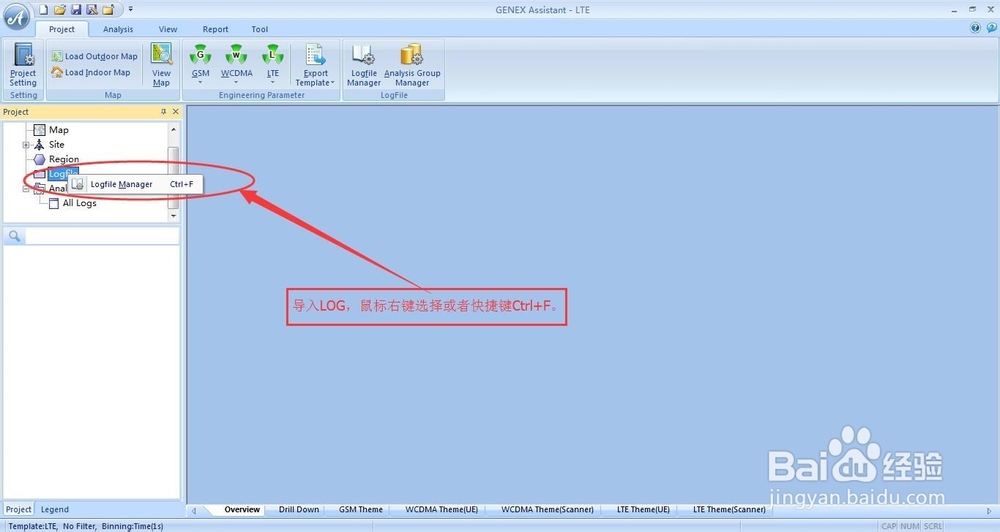Click the project tree scrollbar up arrow
This screenshot has width=1000, height=532.
point(173,129)
